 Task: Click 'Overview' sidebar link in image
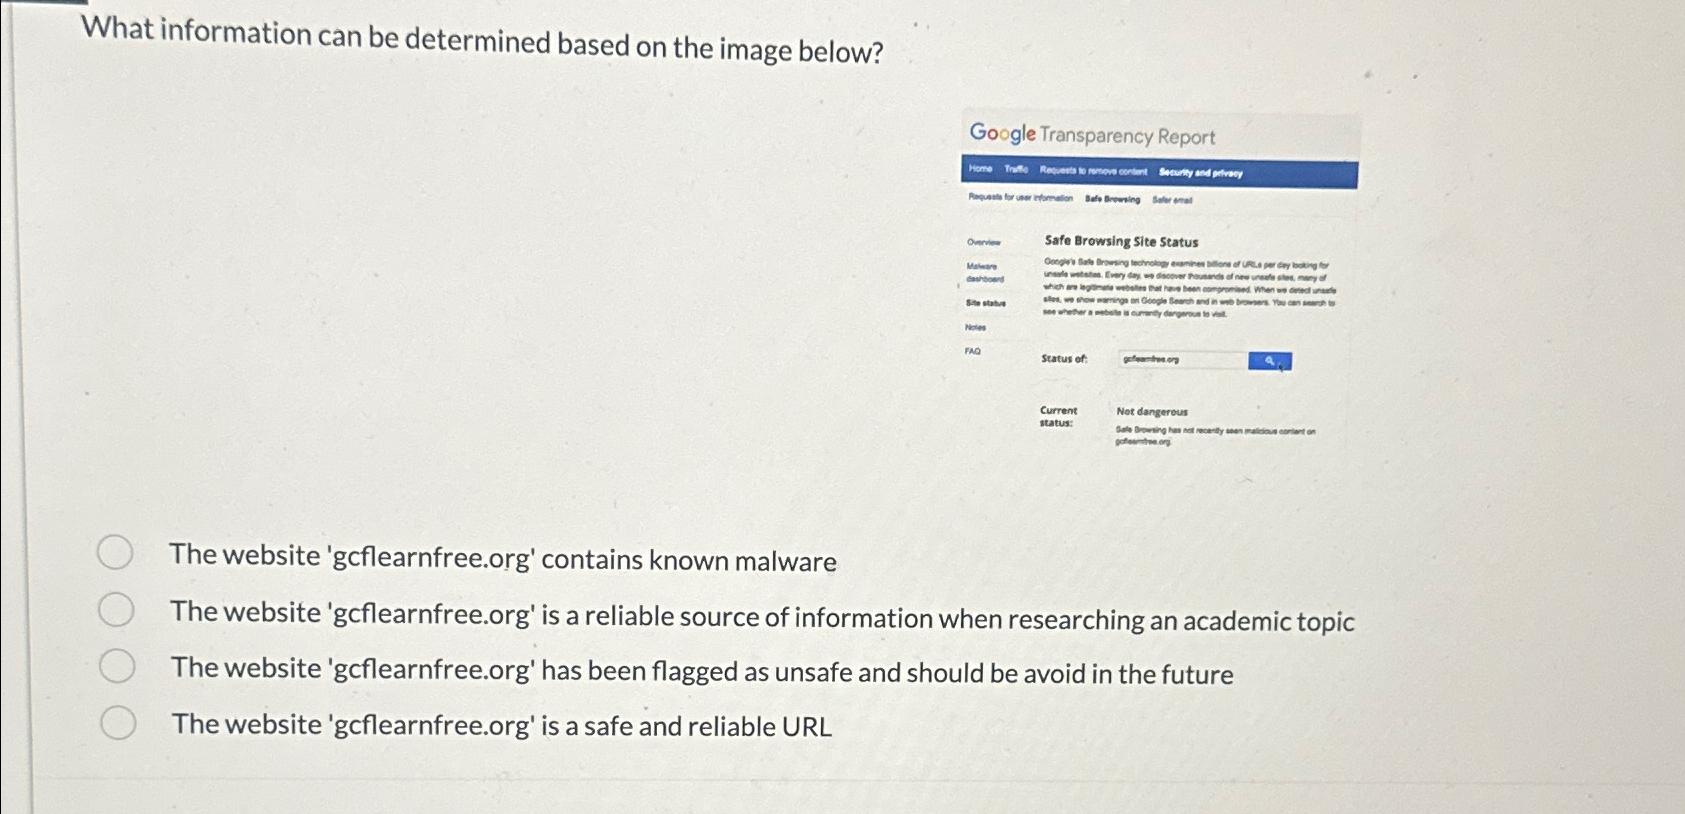(x=983, y=242)
